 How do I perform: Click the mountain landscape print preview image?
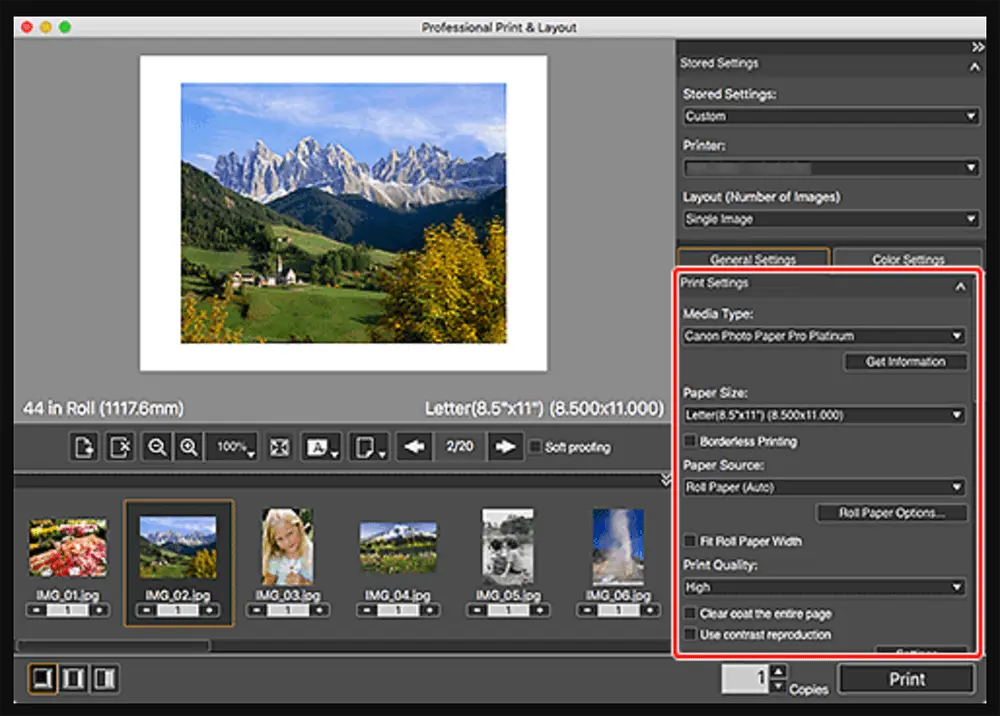point(343,213)
